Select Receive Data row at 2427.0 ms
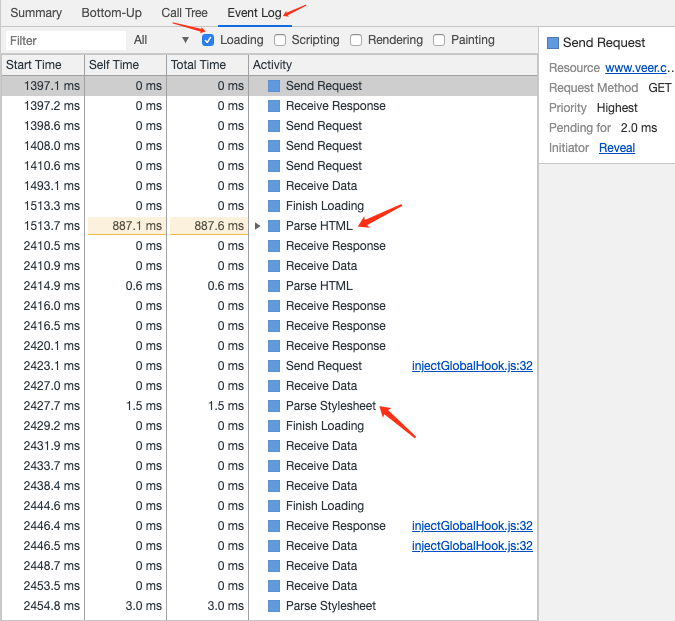 [x=269, y=386]
